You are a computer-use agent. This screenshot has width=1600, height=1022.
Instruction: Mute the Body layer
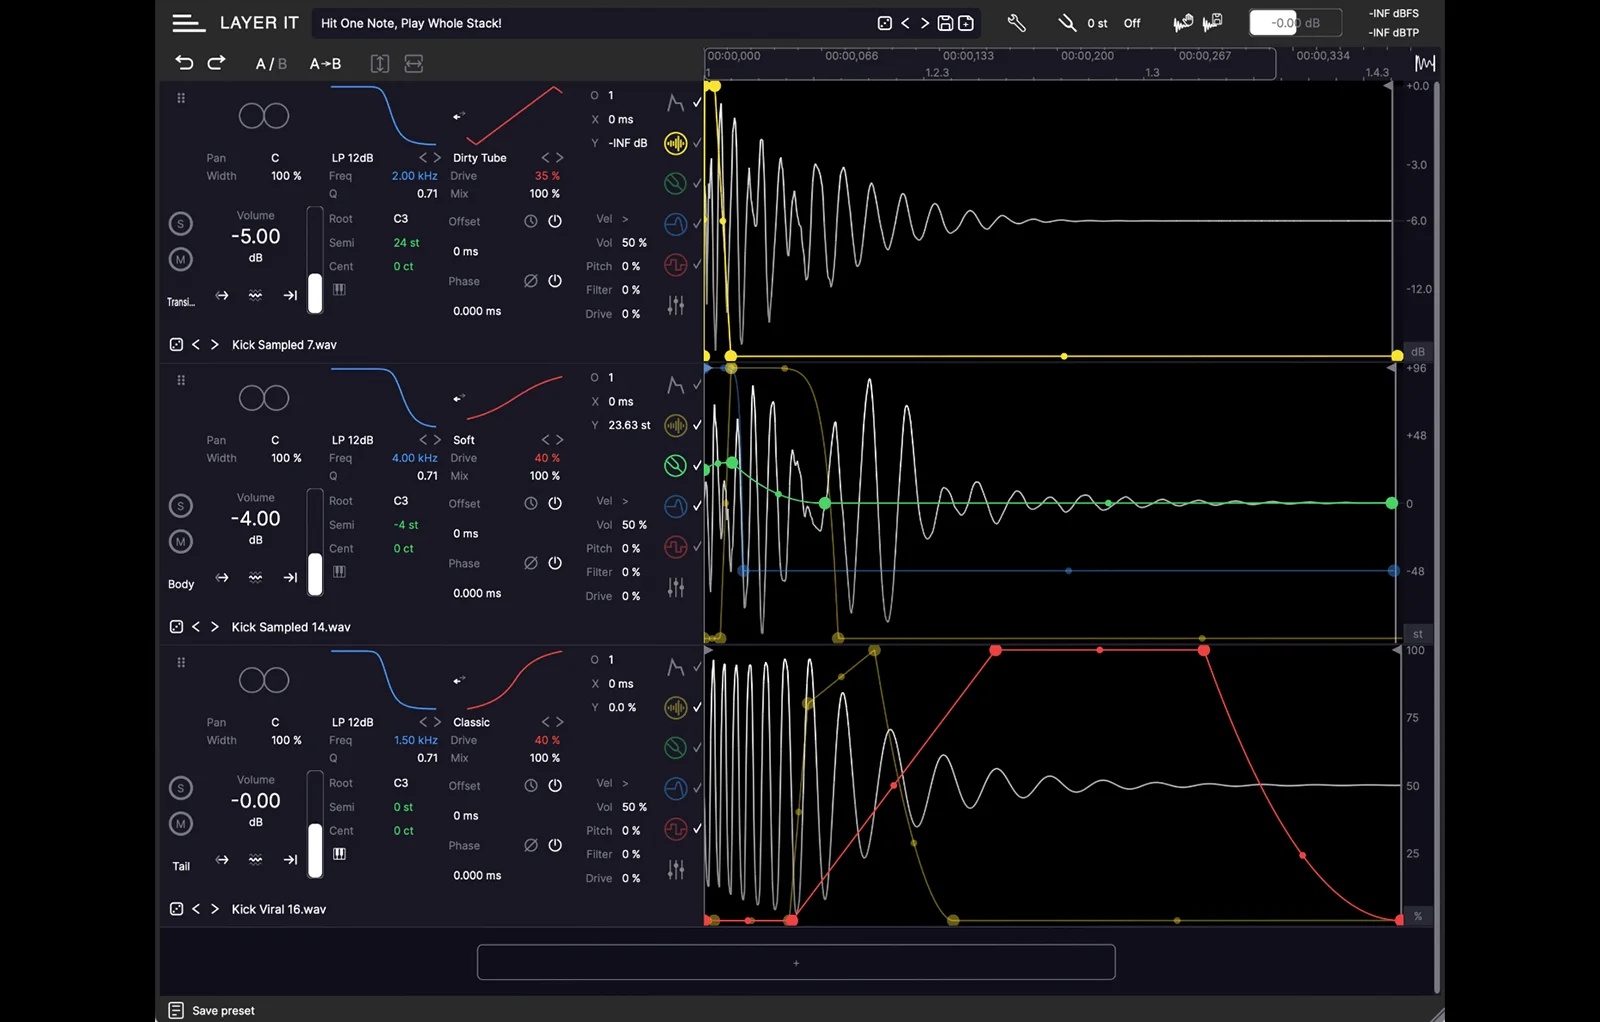pos(181,542)
